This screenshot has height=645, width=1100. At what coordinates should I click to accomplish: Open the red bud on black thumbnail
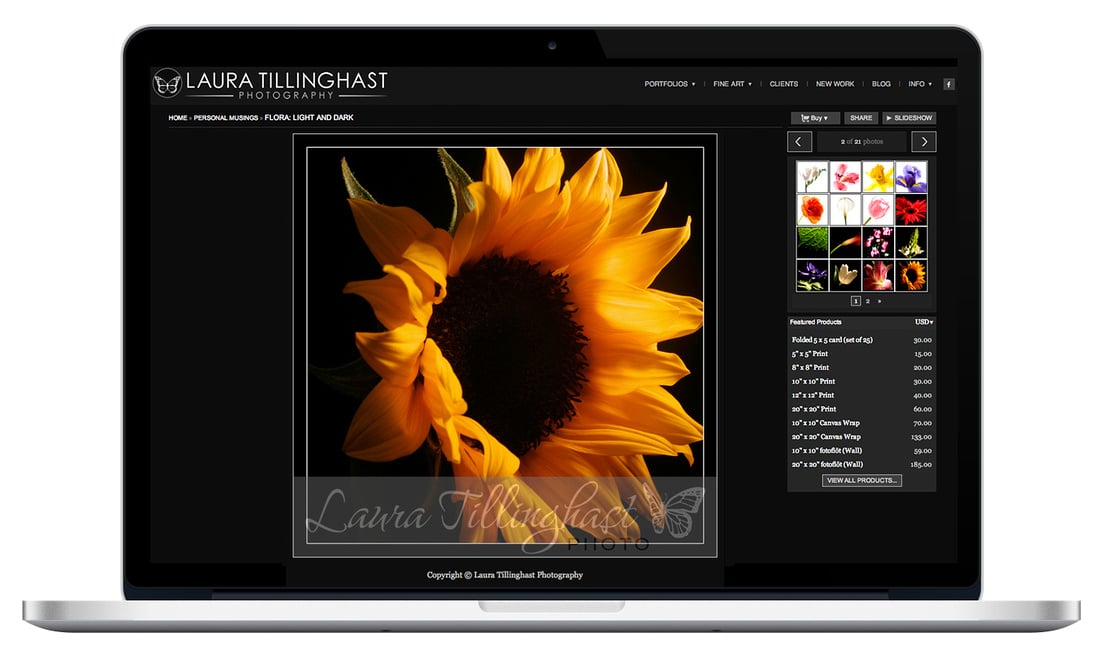tap(845, 243)
